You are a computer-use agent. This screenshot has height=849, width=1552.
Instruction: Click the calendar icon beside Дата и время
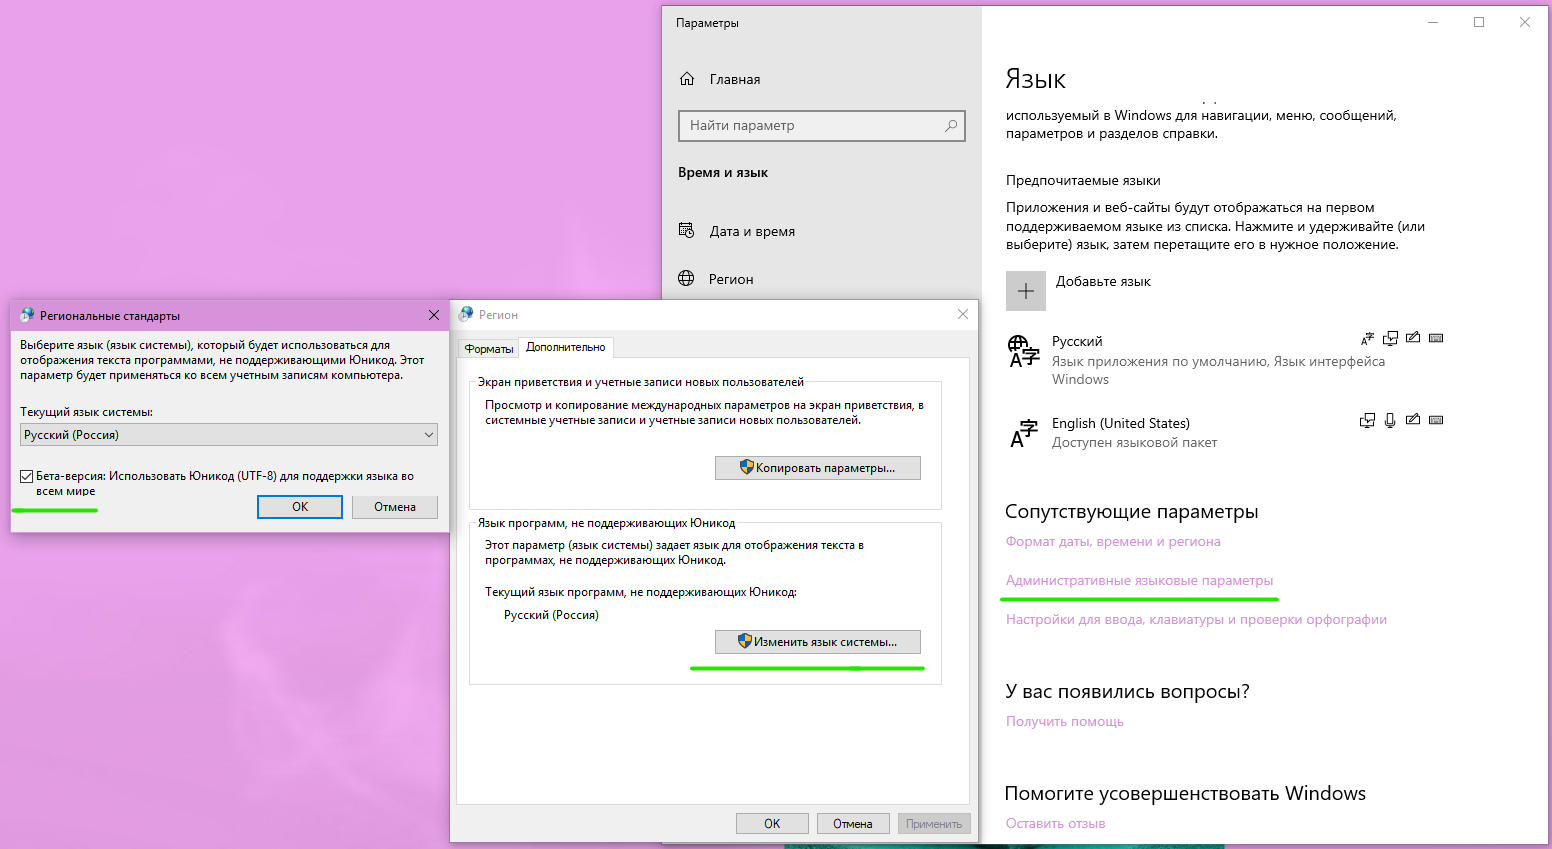[x=686, y=231]
